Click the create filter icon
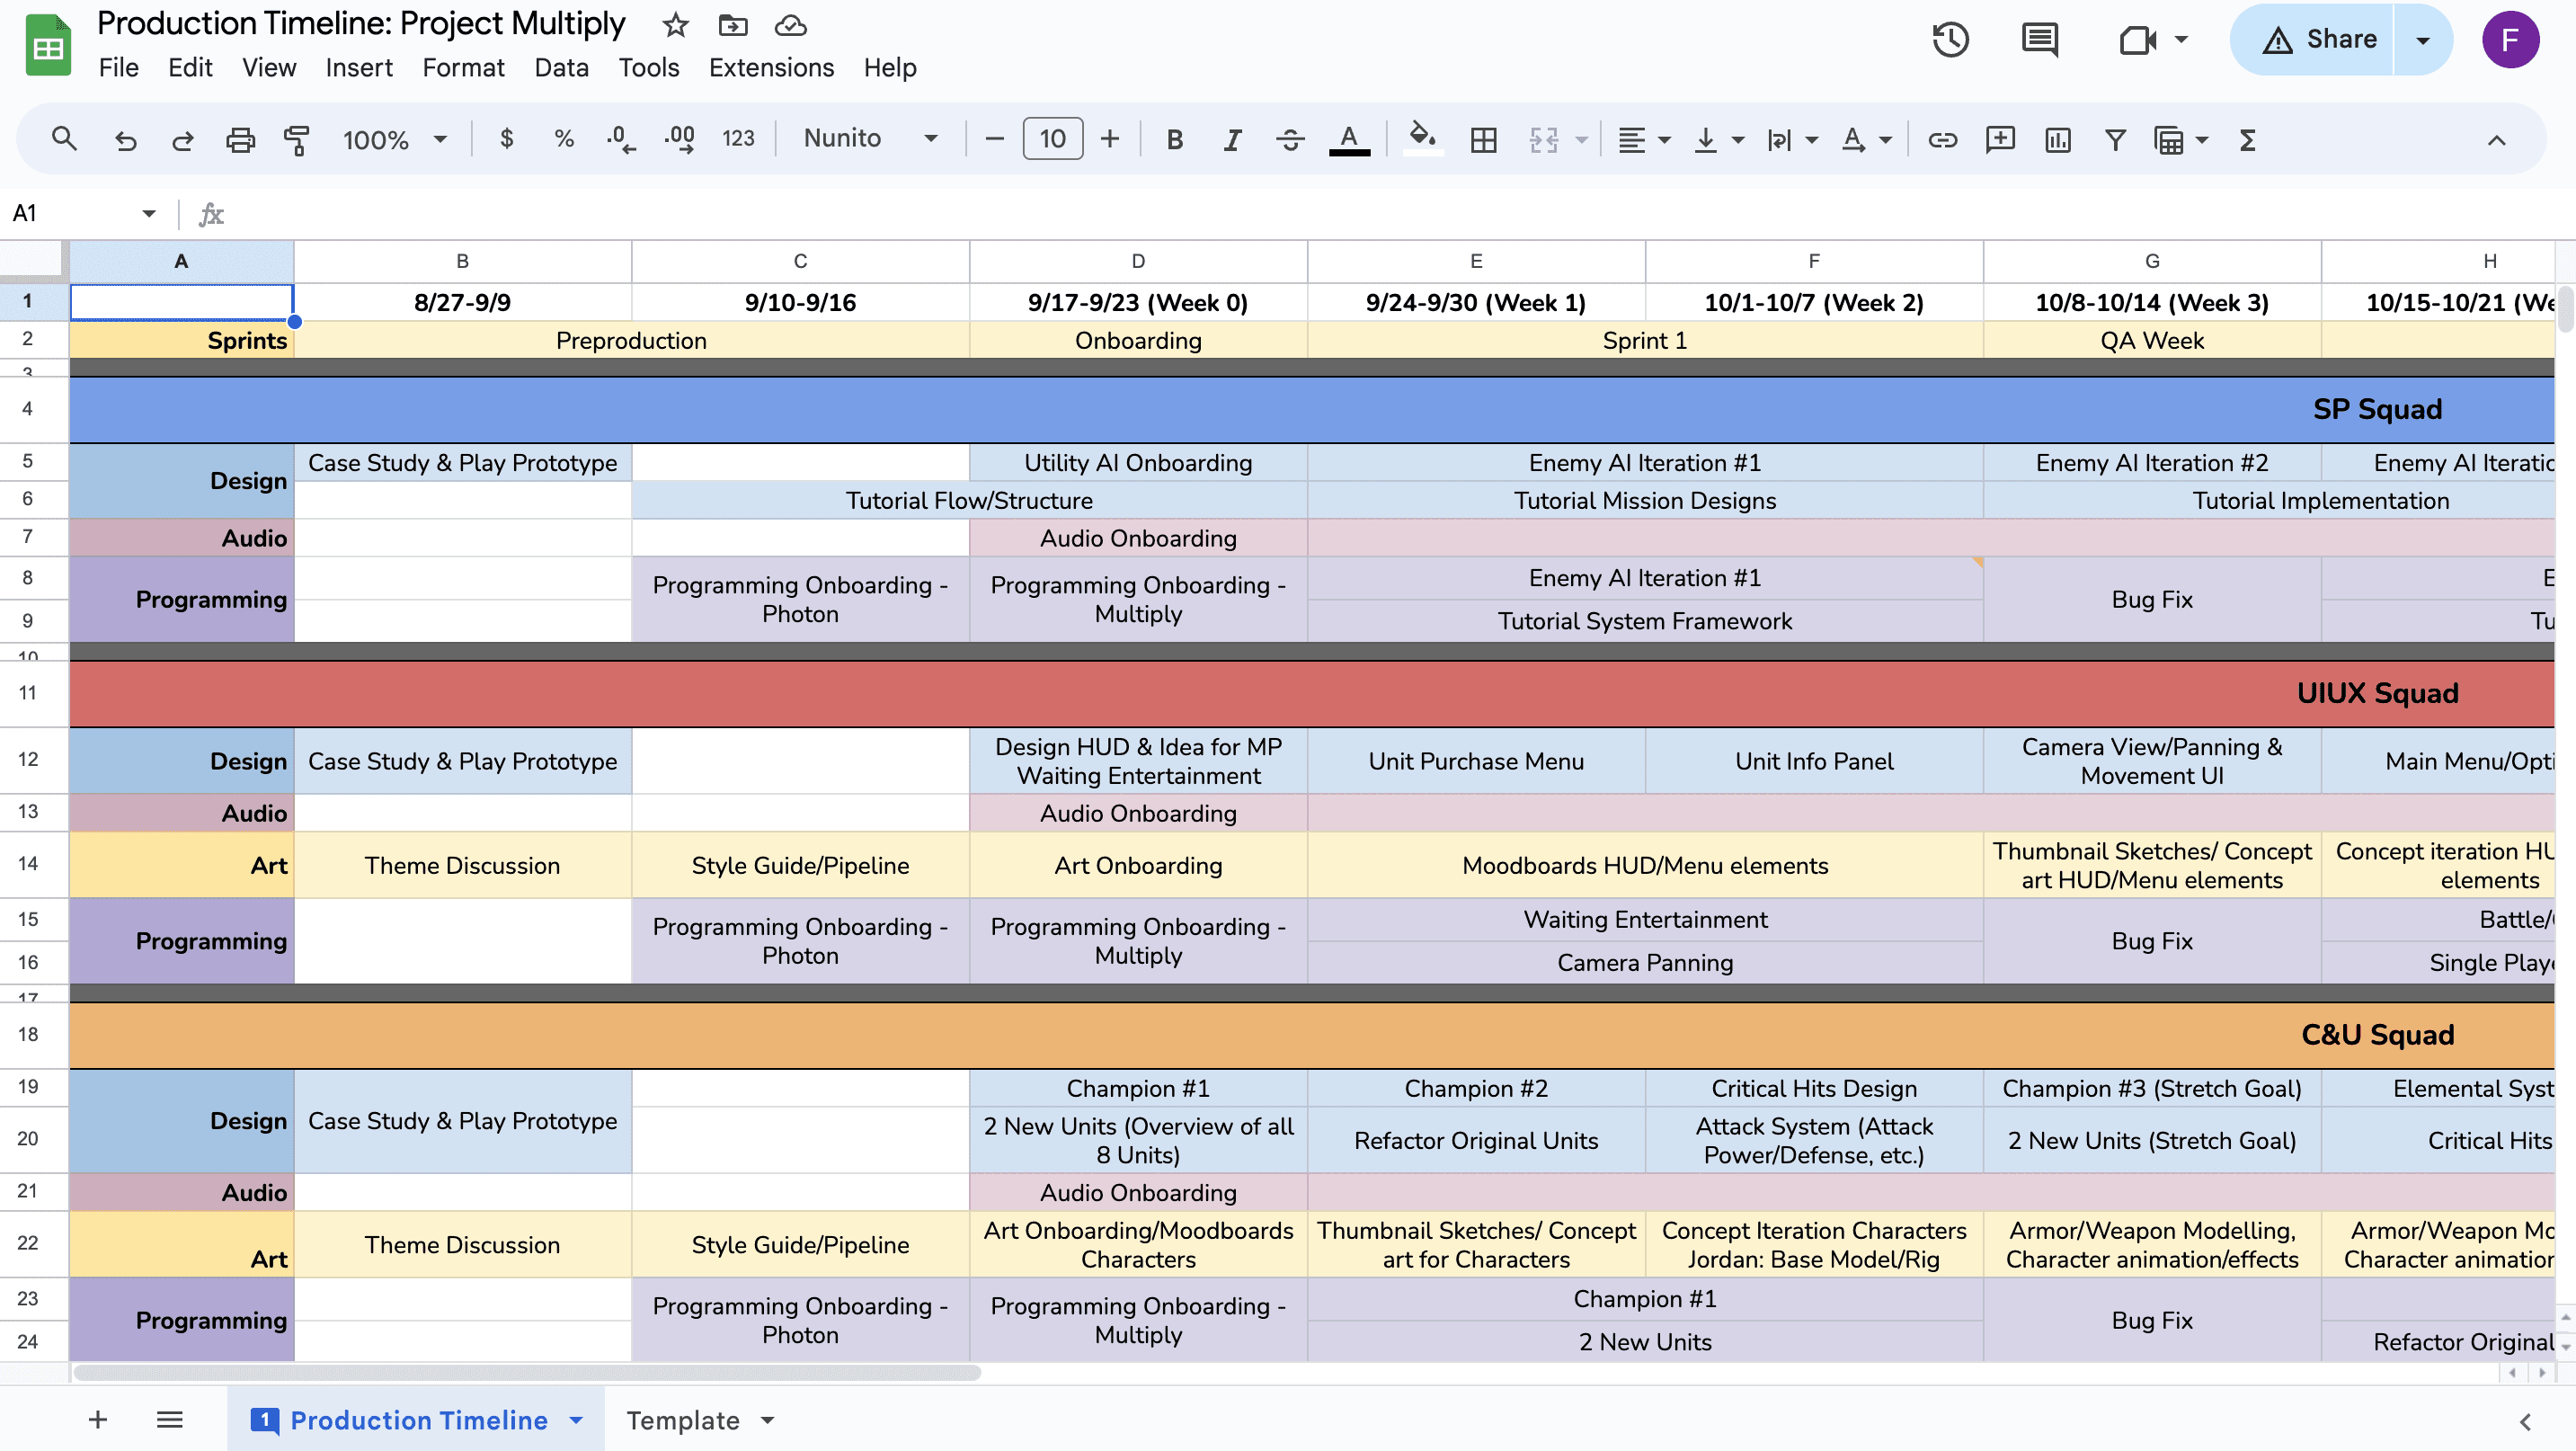Screen dimensions: 2576x1451 [x=2115, y=139]
